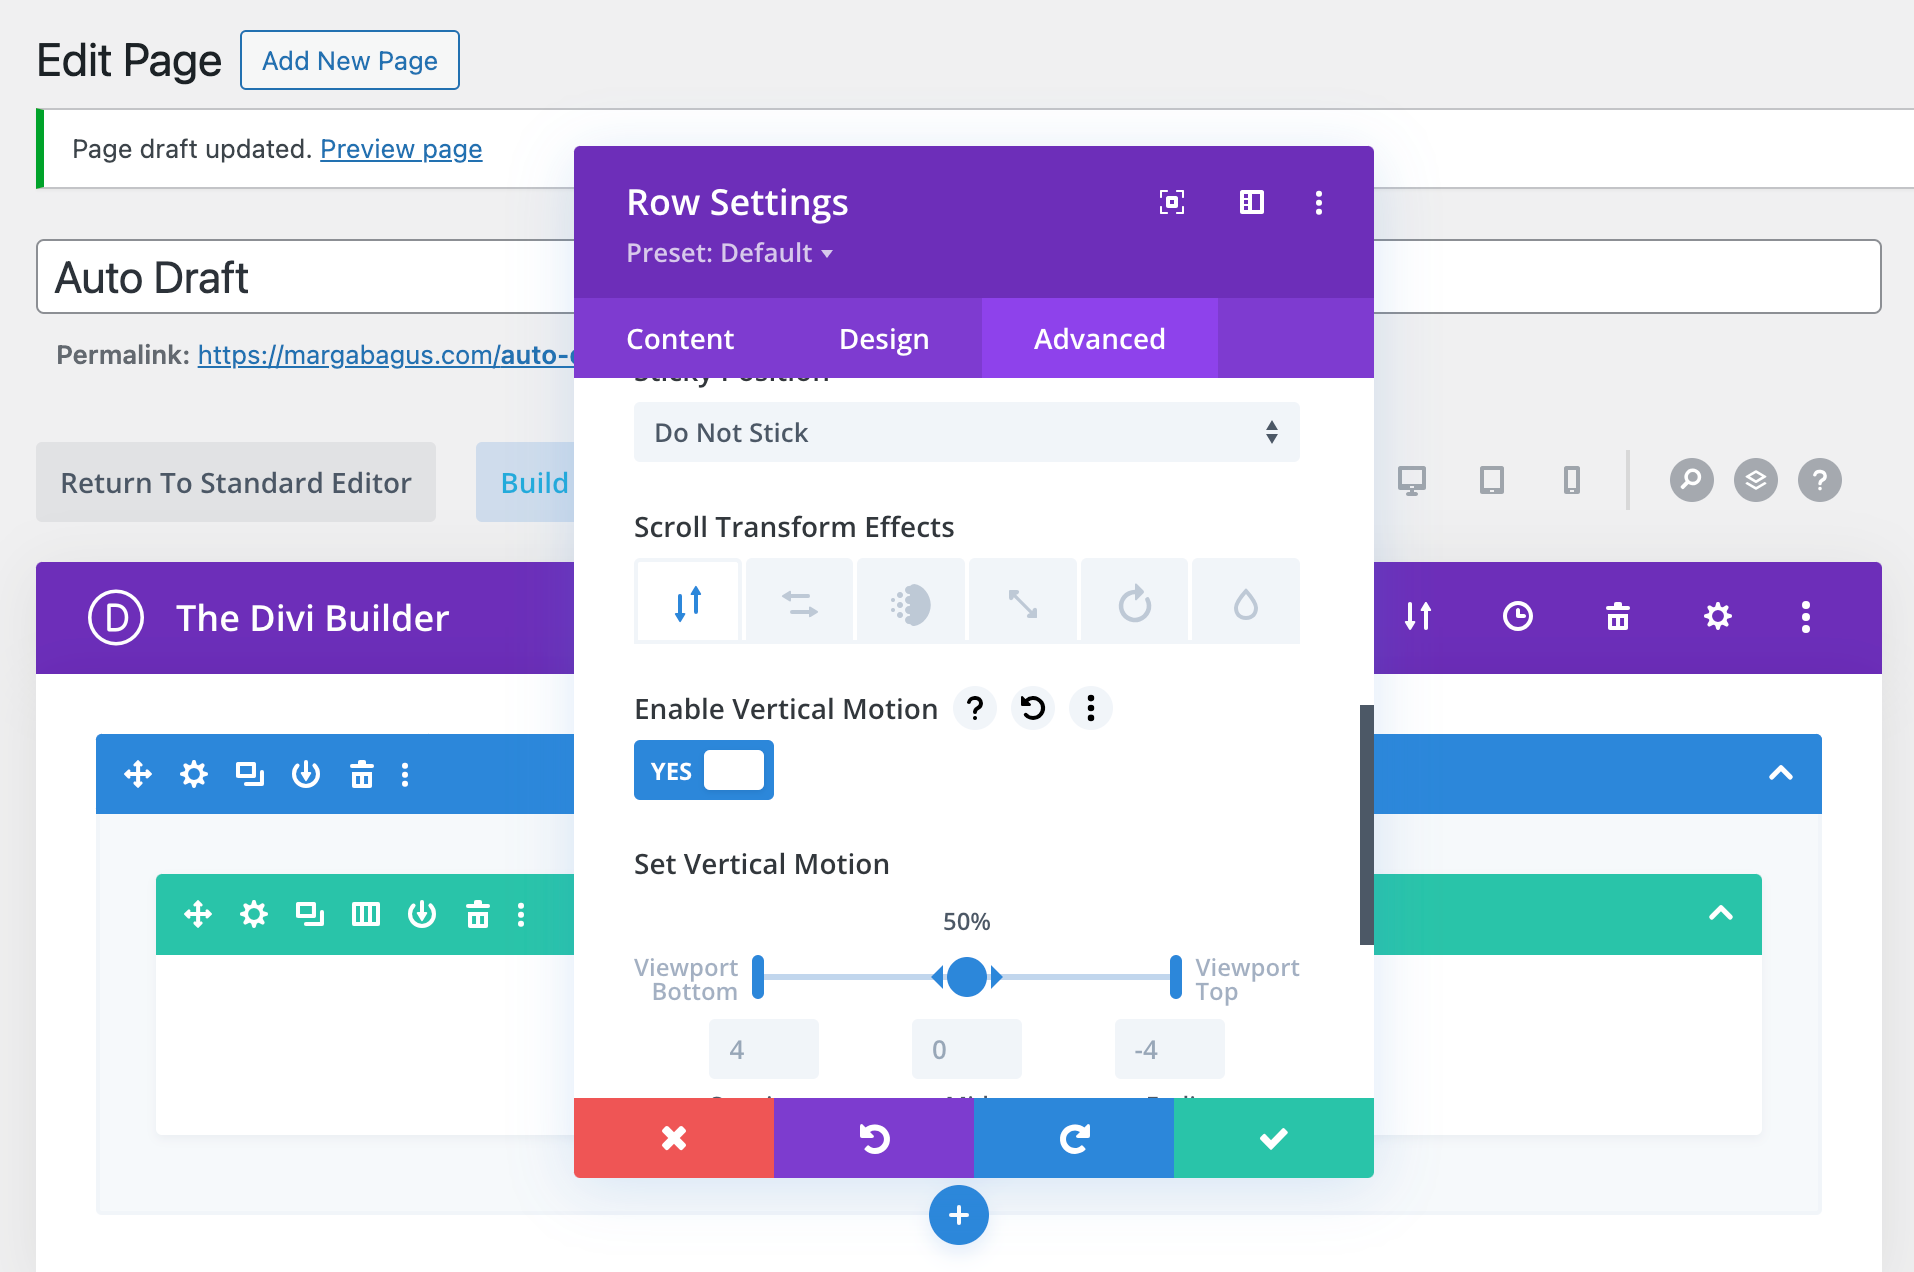
Task: Undo last change in Row Settings footer
Action: click(x=874, y=1138)
